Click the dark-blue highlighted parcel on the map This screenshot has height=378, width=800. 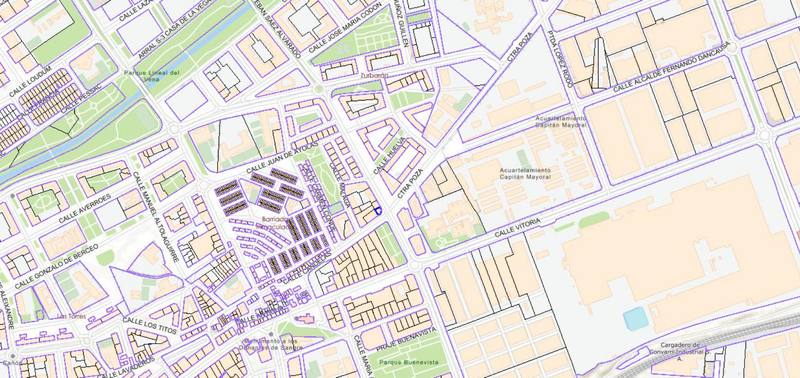[378, 210]
